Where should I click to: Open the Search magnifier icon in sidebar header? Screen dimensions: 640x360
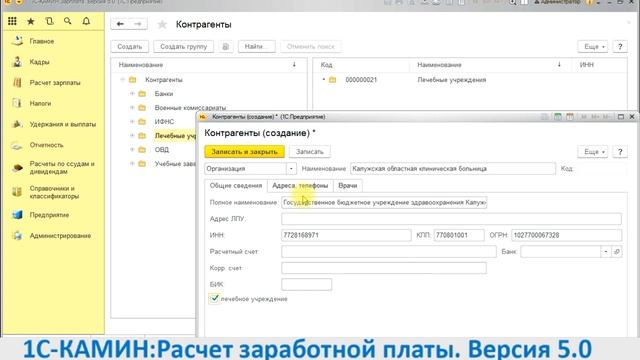coord(68,21)
